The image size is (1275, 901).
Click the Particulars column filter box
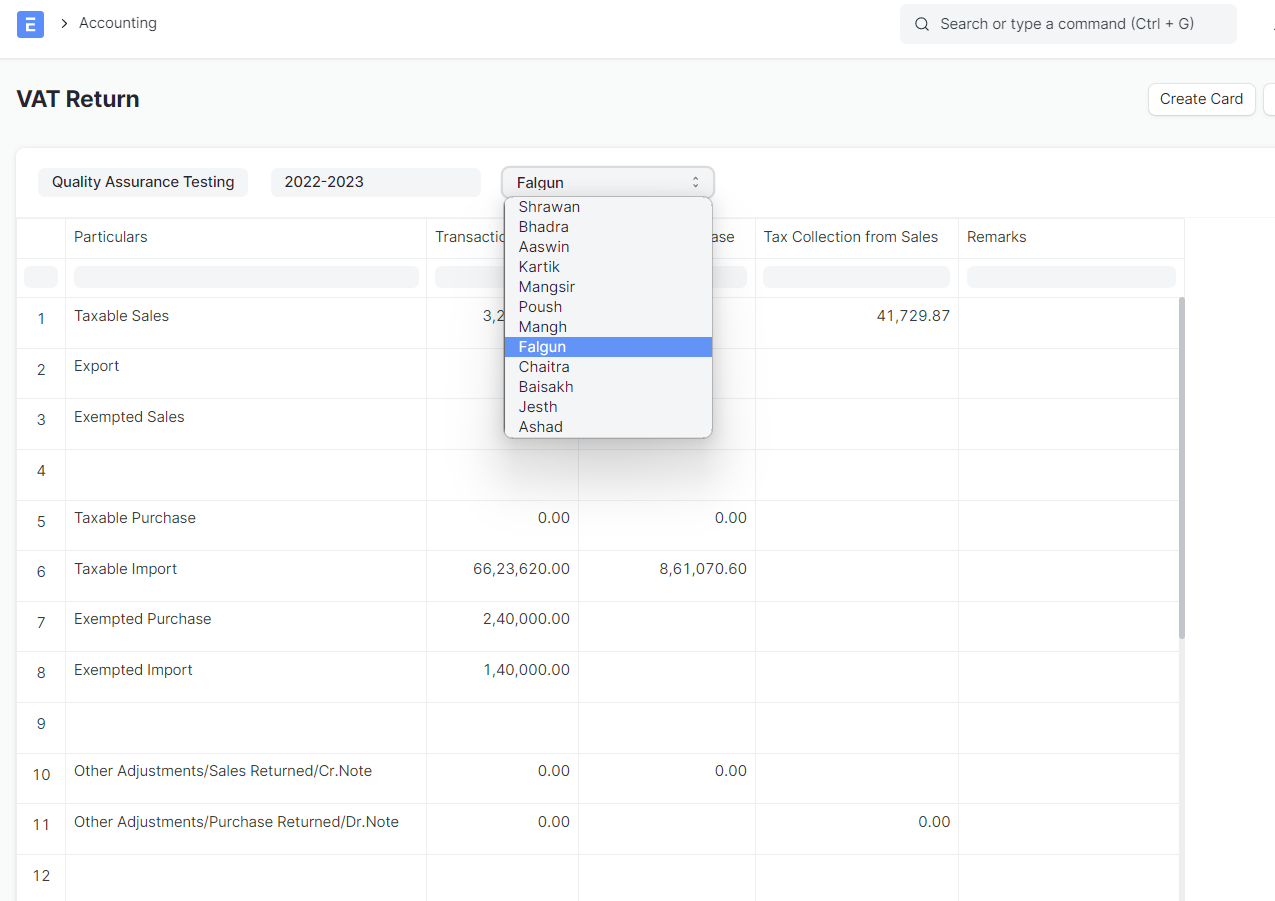(246, 277)
